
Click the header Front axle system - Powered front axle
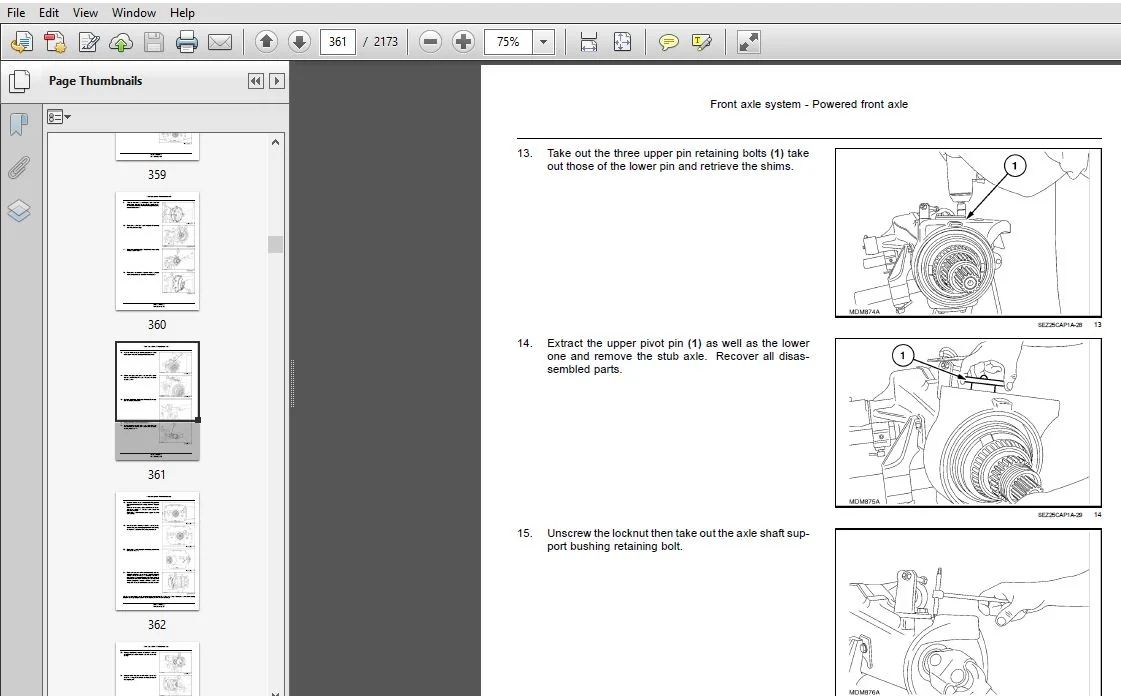click(x=809, y=104)
